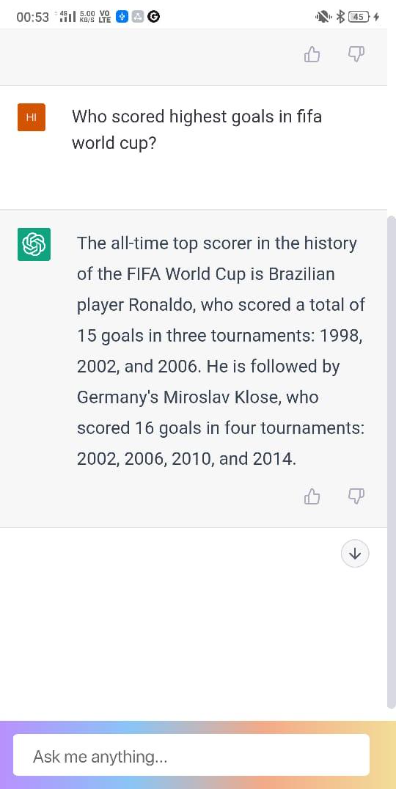Tap the VoLTE indicator in status bar
This screenshot has width=396, height=789.
[x=105, y=17]
